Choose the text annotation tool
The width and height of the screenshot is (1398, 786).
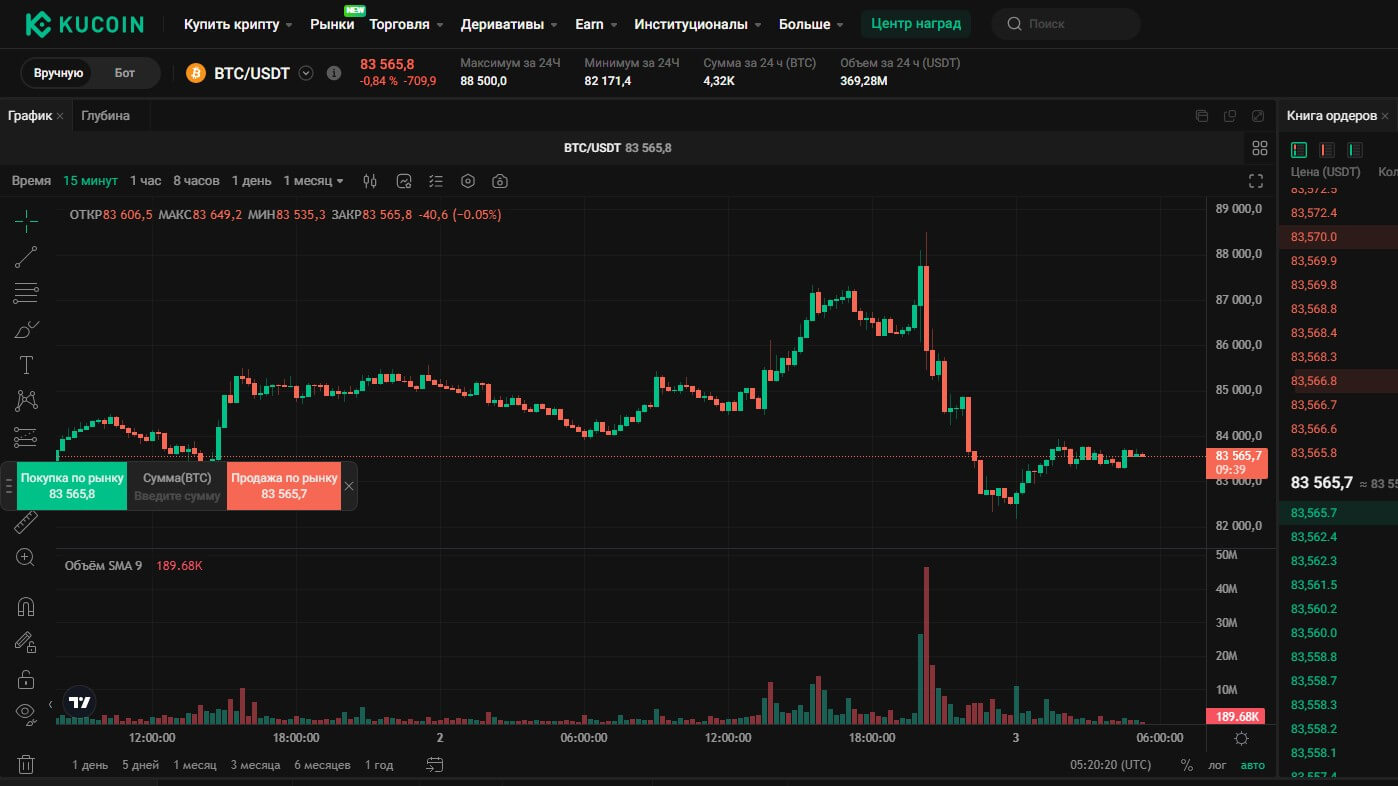coord(26,365)
